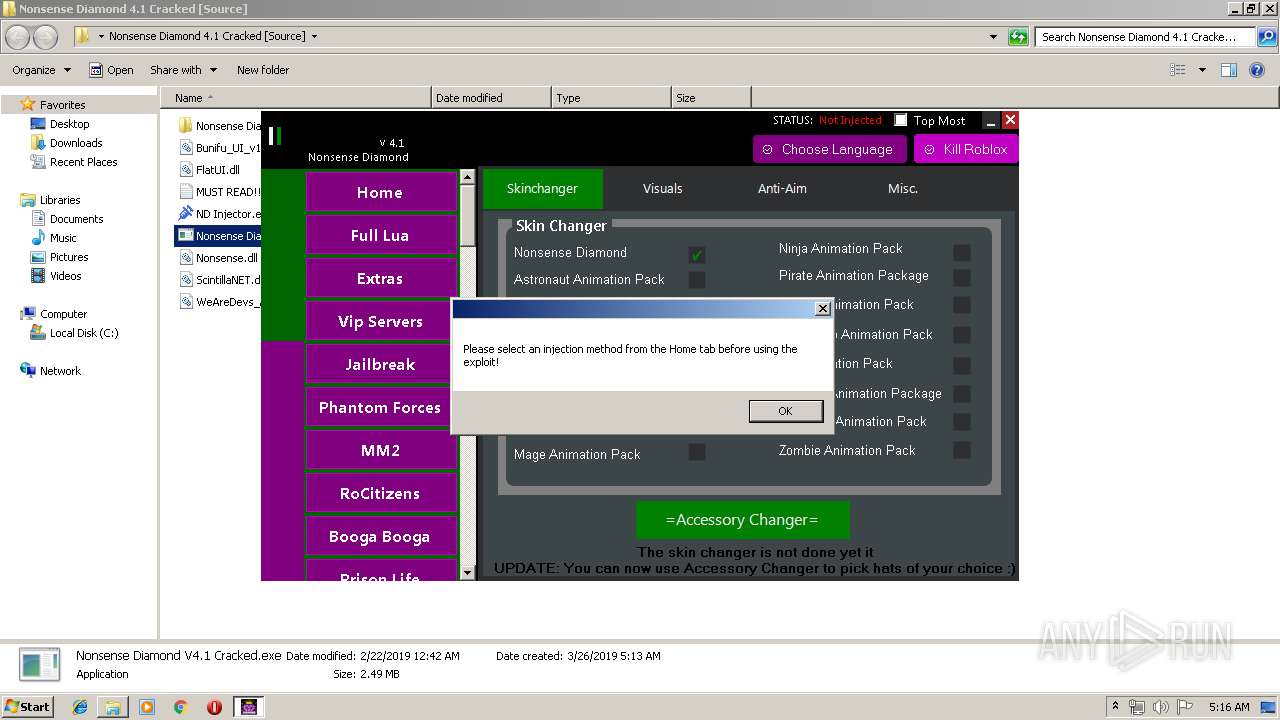Click the Choose Language button
The width and height of the screenshot is (1280, 720).
click(829, 149)
